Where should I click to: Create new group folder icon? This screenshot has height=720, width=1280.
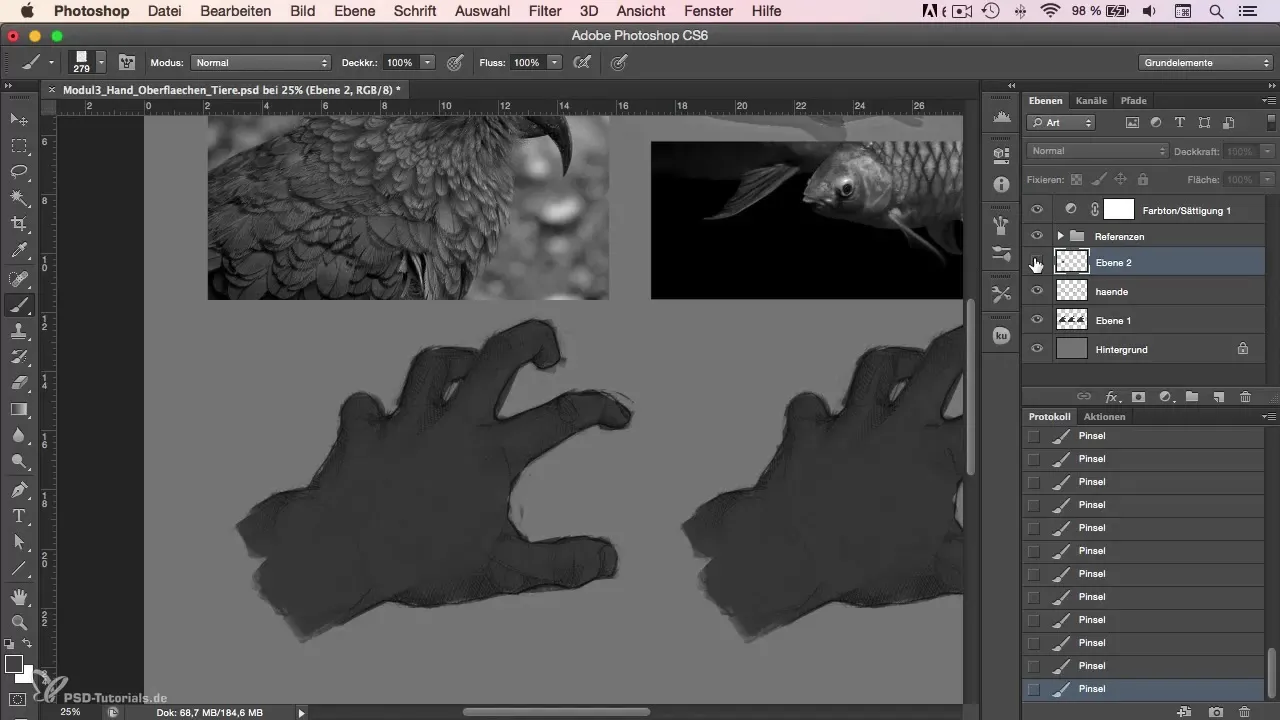coord(1192,397)
